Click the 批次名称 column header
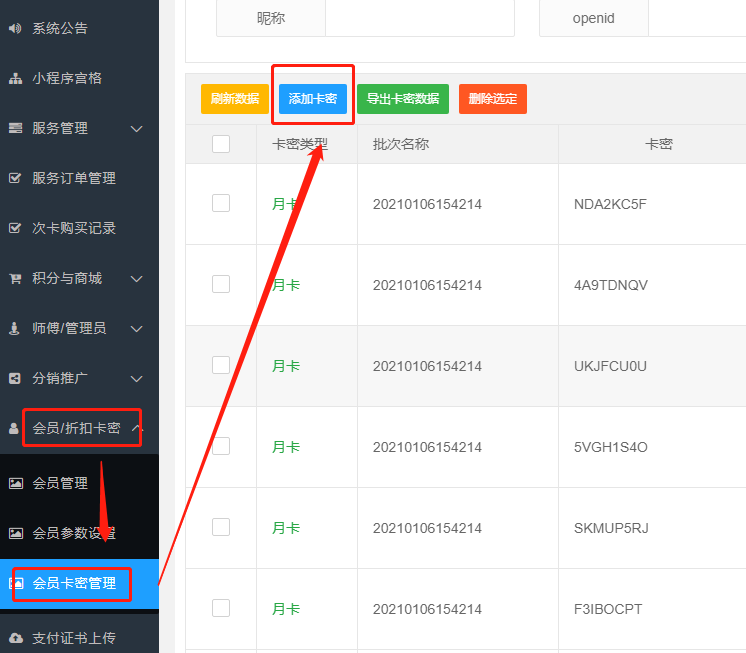Viewport: 746px width, 653px height. click(x=401, y=144)
